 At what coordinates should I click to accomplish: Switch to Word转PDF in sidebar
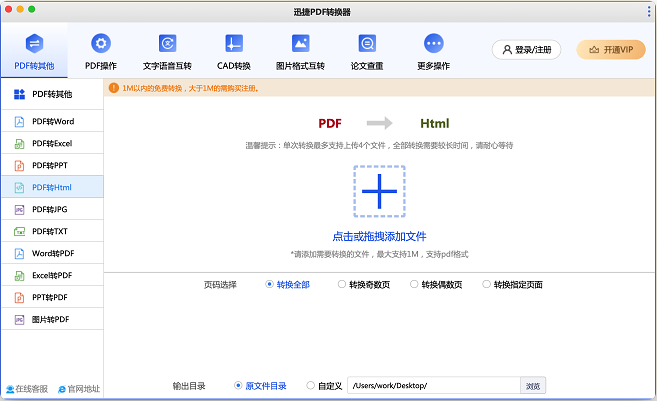click(x=52, y=254)
